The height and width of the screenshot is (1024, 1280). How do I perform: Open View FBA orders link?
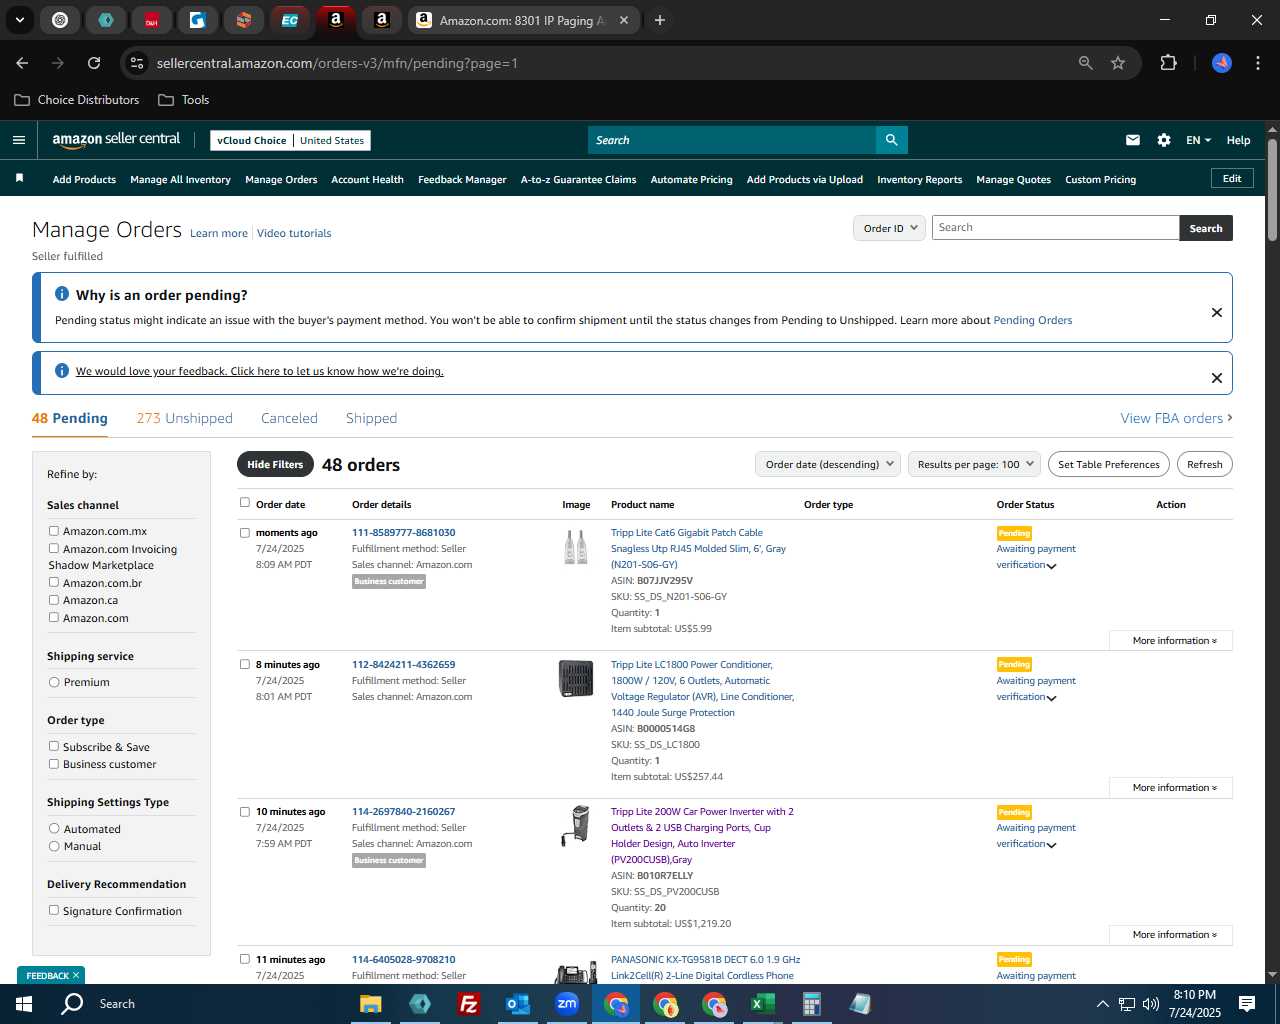tap(1176, 418)
